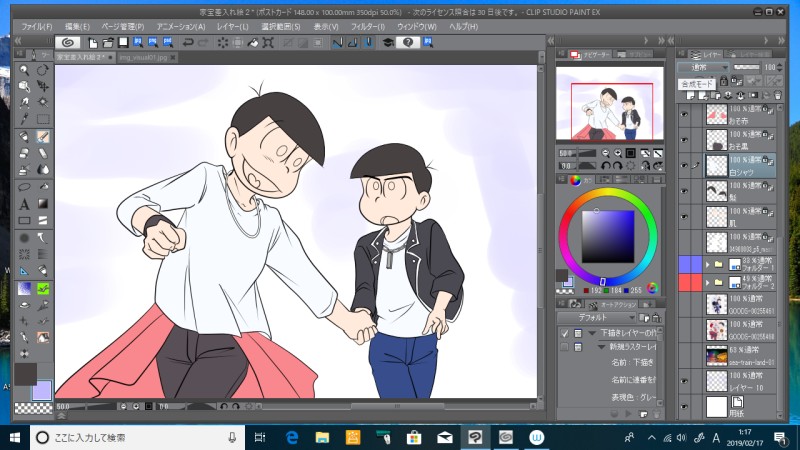Open the ファイル(F) menu

tap(37, 27)
